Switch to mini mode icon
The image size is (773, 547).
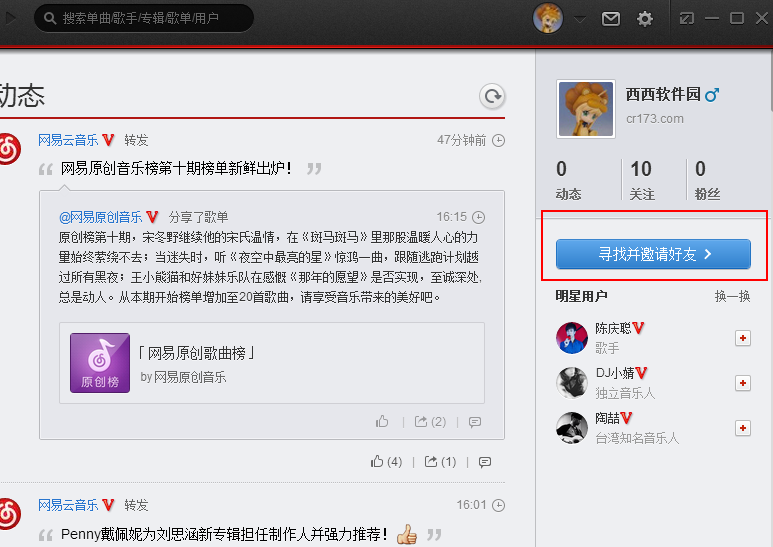click(687, 19)
